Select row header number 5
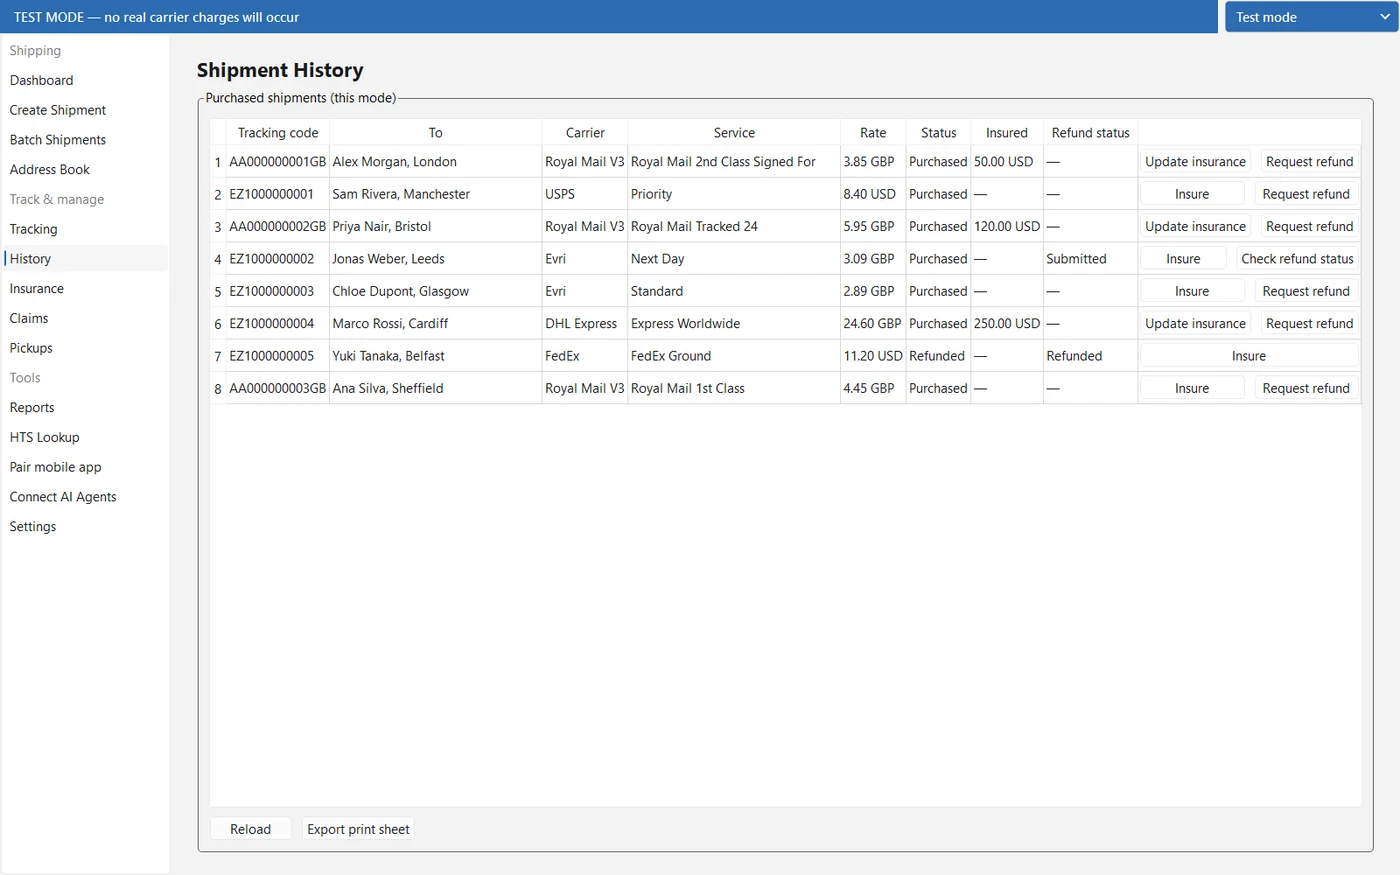Screen dimensions: 1400x875 point(218,291)
